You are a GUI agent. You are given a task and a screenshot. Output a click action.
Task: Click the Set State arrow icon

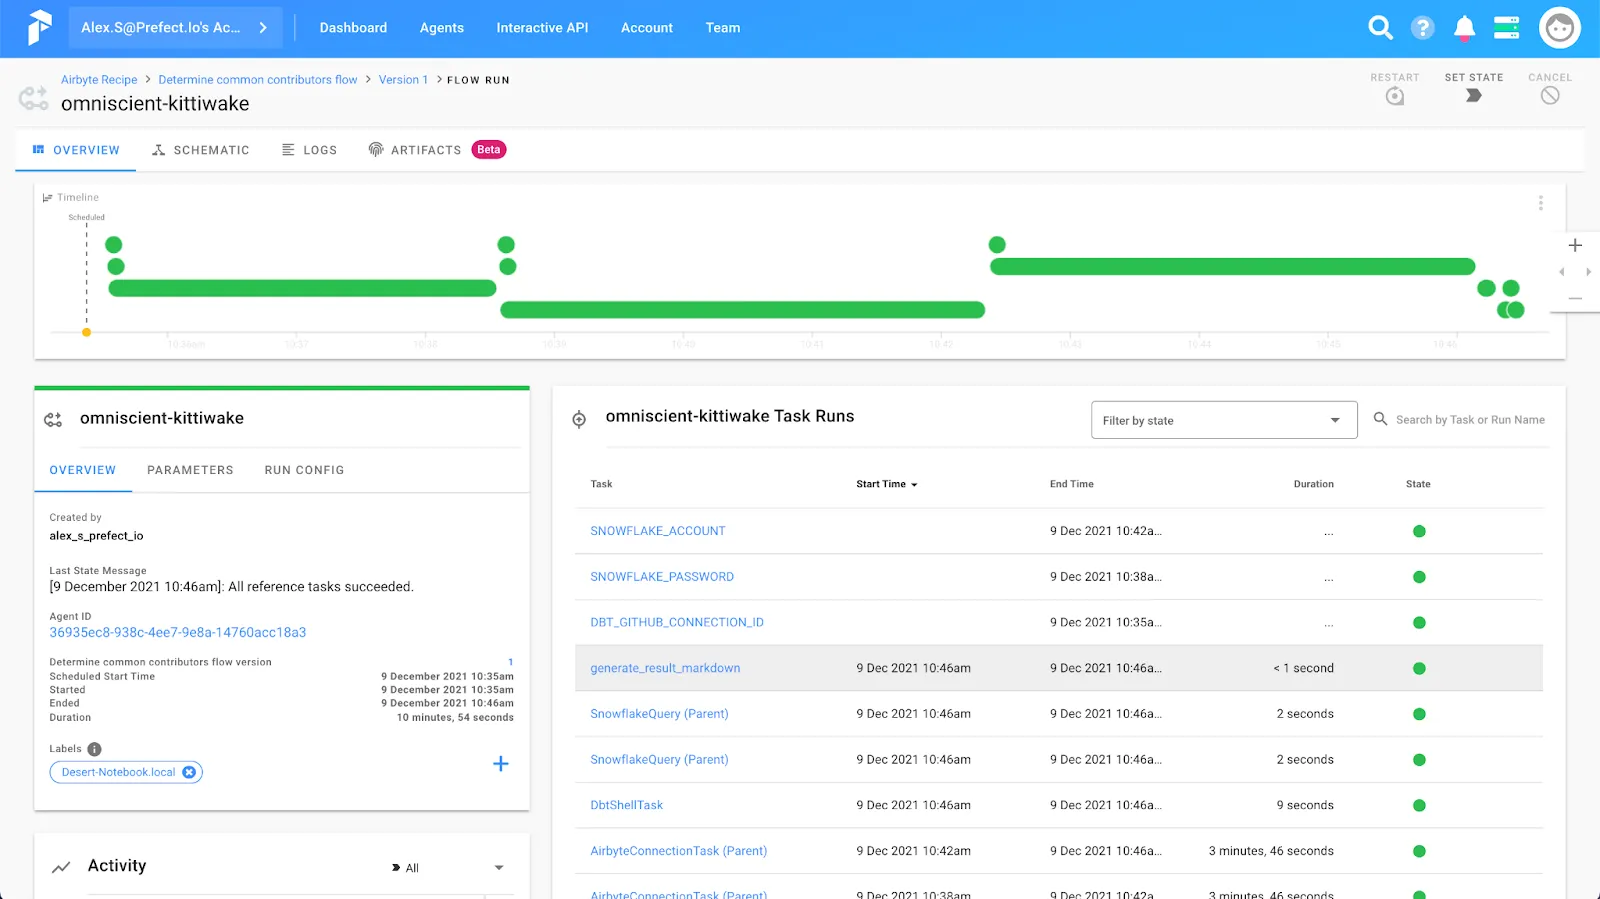click(1473, 96)
